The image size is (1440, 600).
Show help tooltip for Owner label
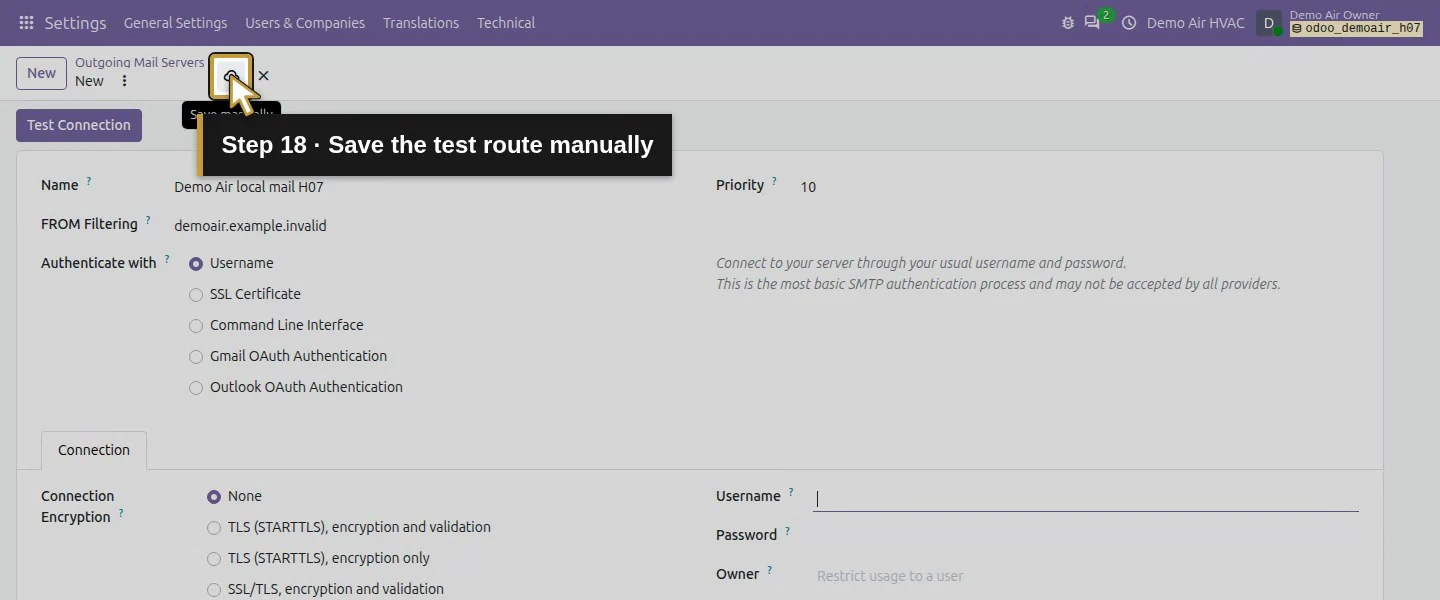point(770,570)
